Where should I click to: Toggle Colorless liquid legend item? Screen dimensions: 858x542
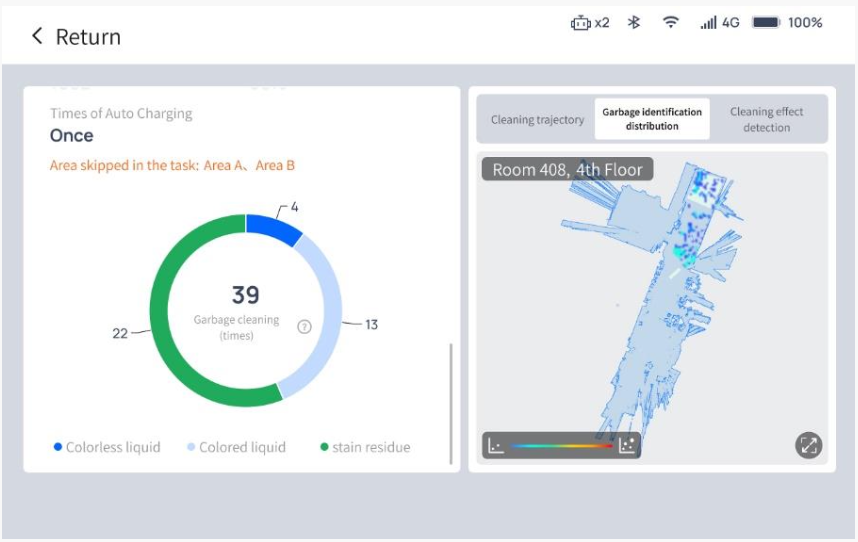(x=107, y=447)
